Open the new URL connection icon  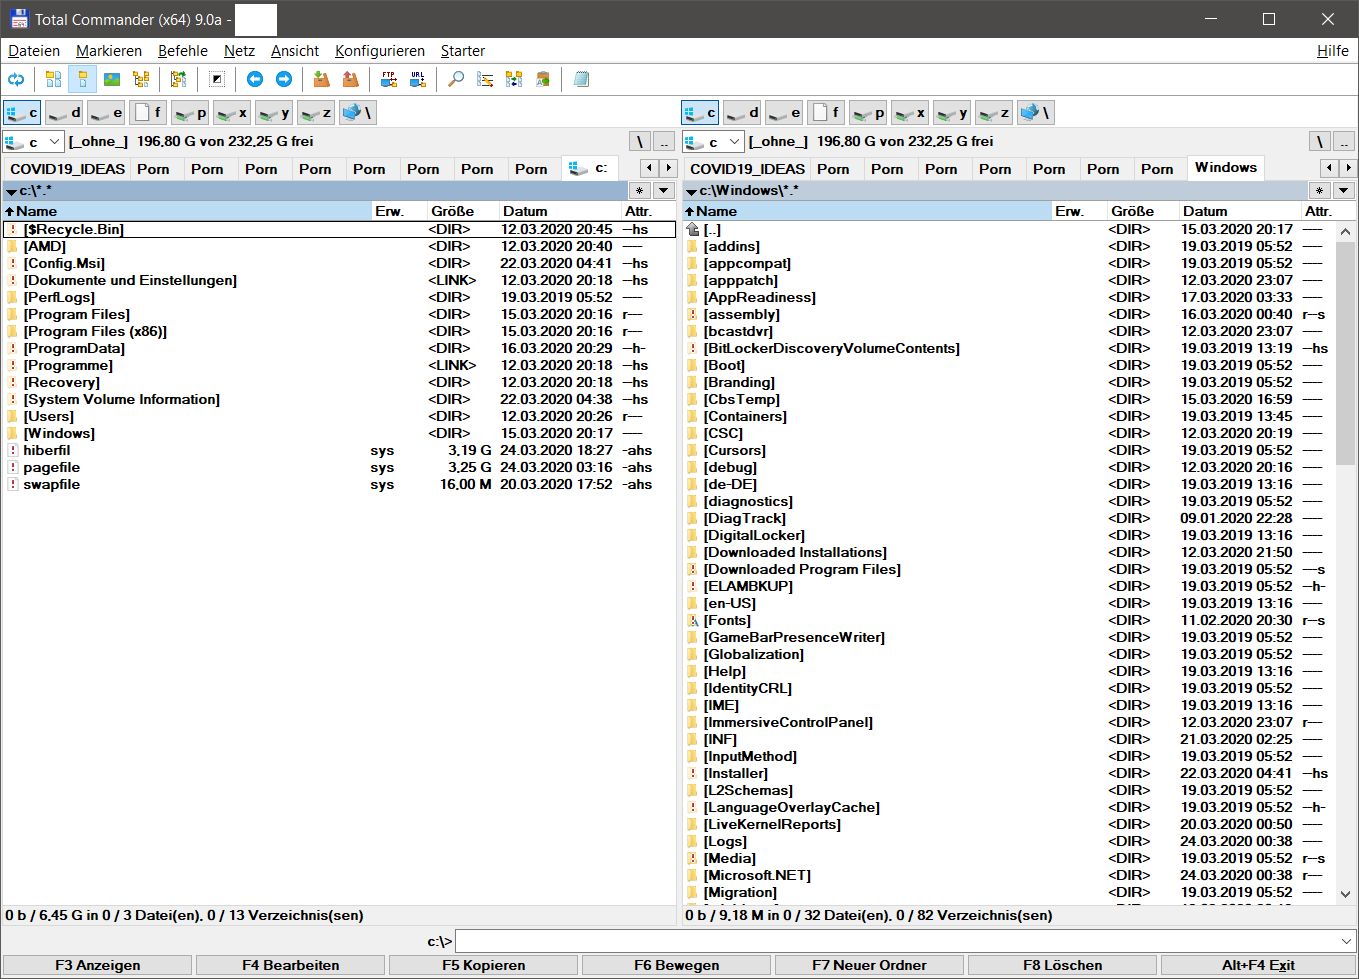418,79
